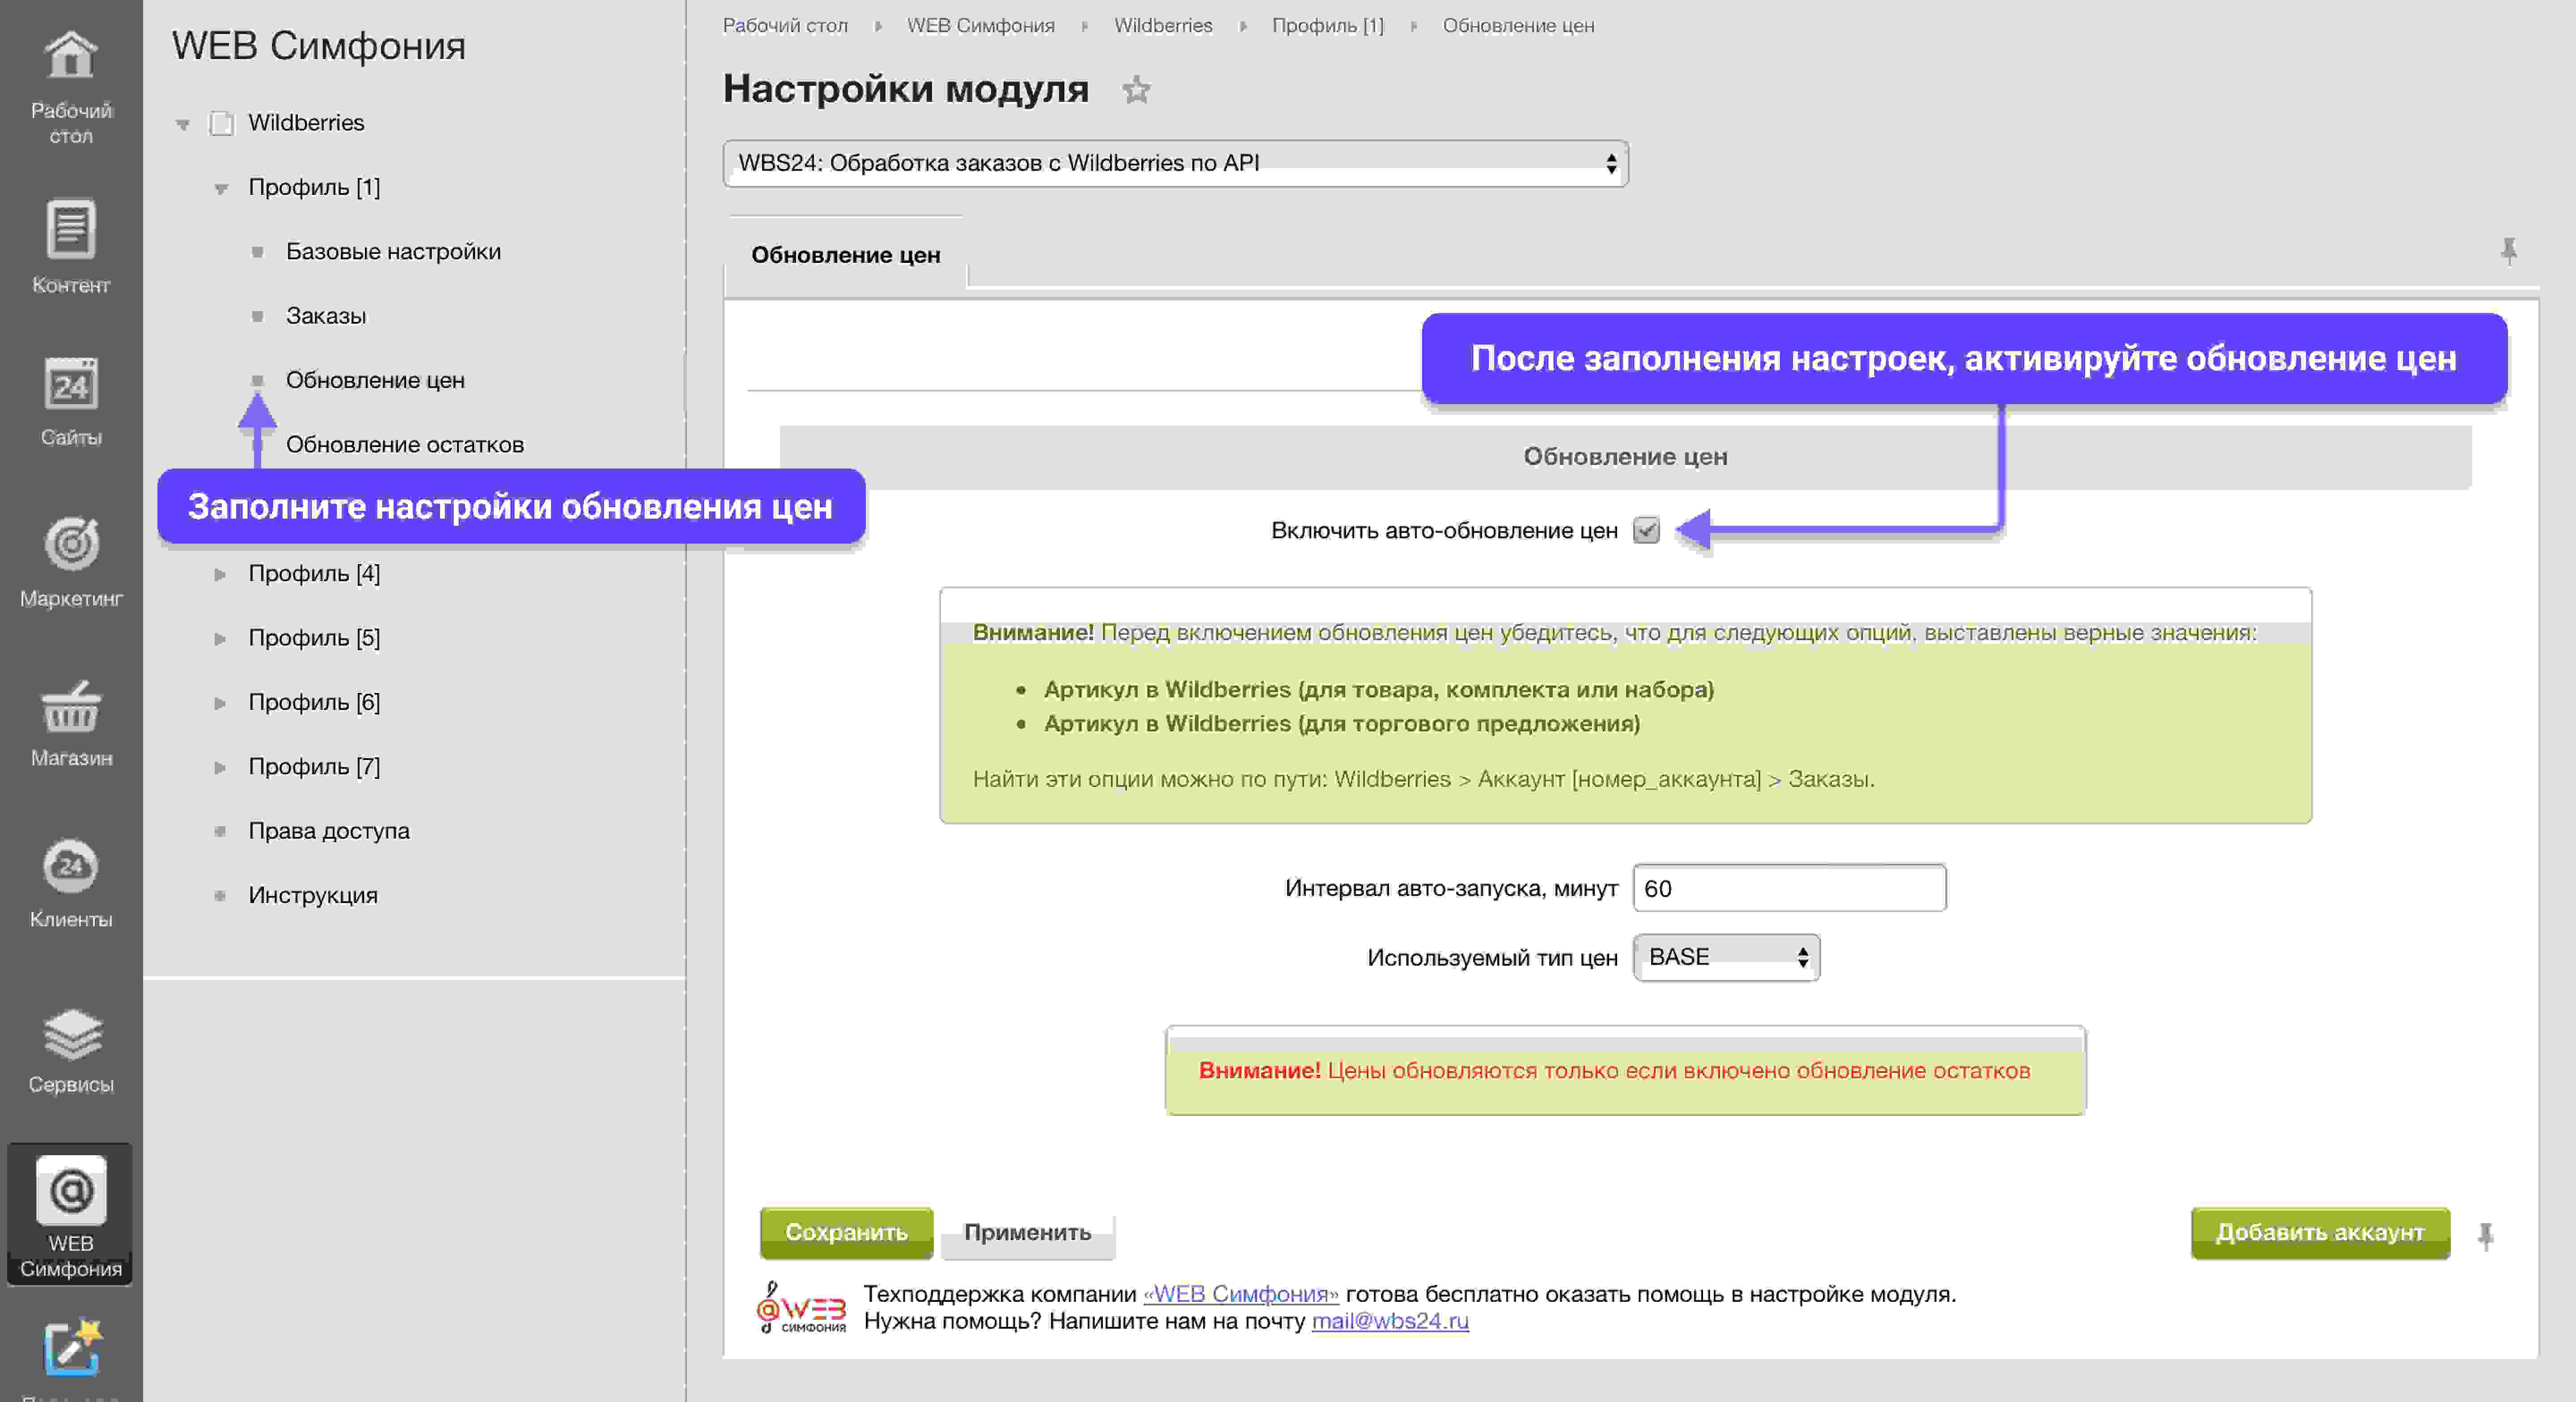
Task: Open the Контент sidebar section
Action: tap(70, 247)
